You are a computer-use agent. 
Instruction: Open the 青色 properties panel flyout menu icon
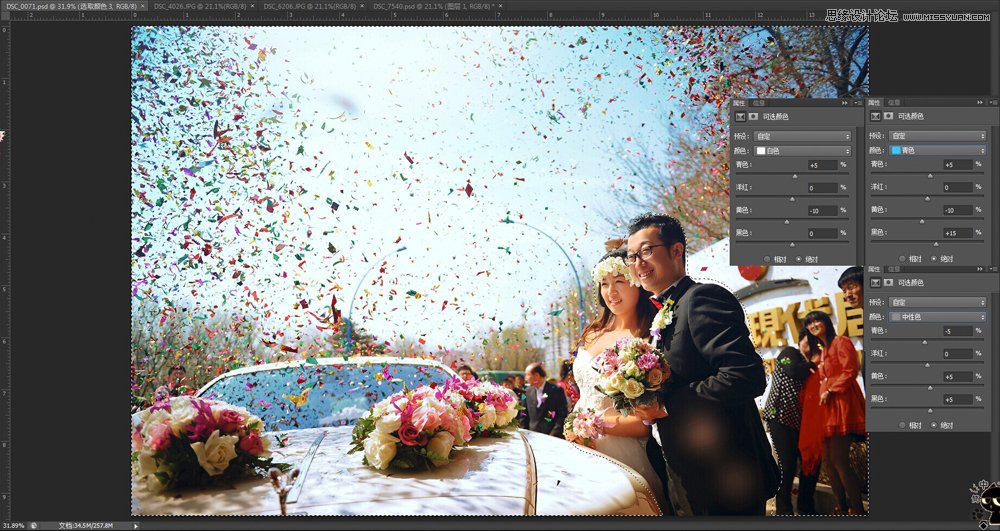992,102
